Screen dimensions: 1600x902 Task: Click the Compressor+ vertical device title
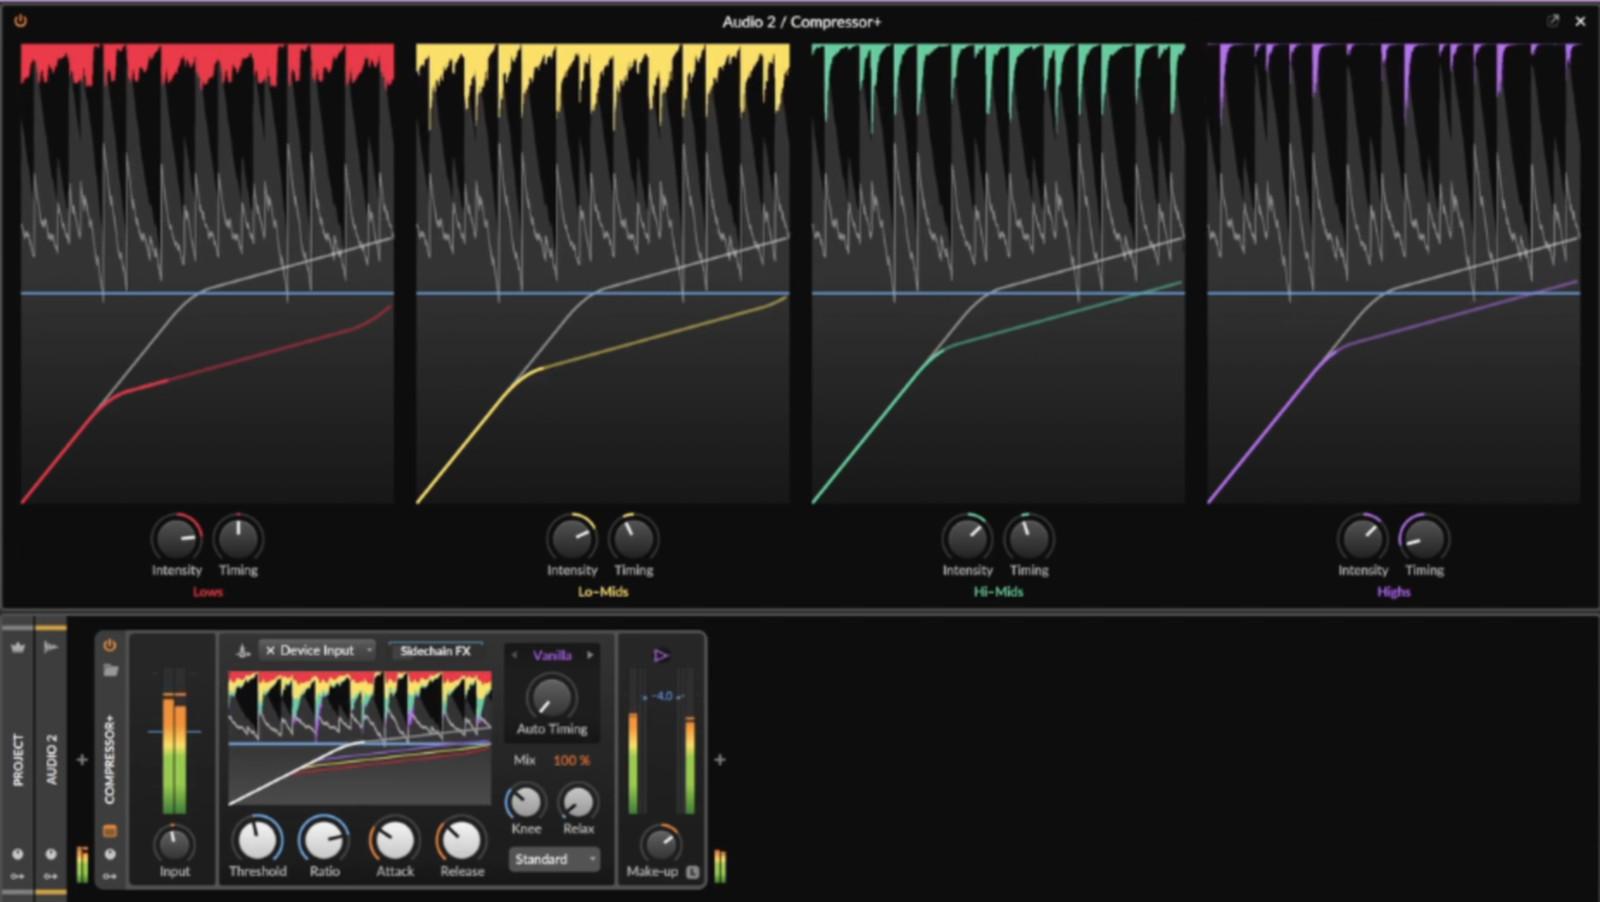pyautogui.click(x=110, y=760)
